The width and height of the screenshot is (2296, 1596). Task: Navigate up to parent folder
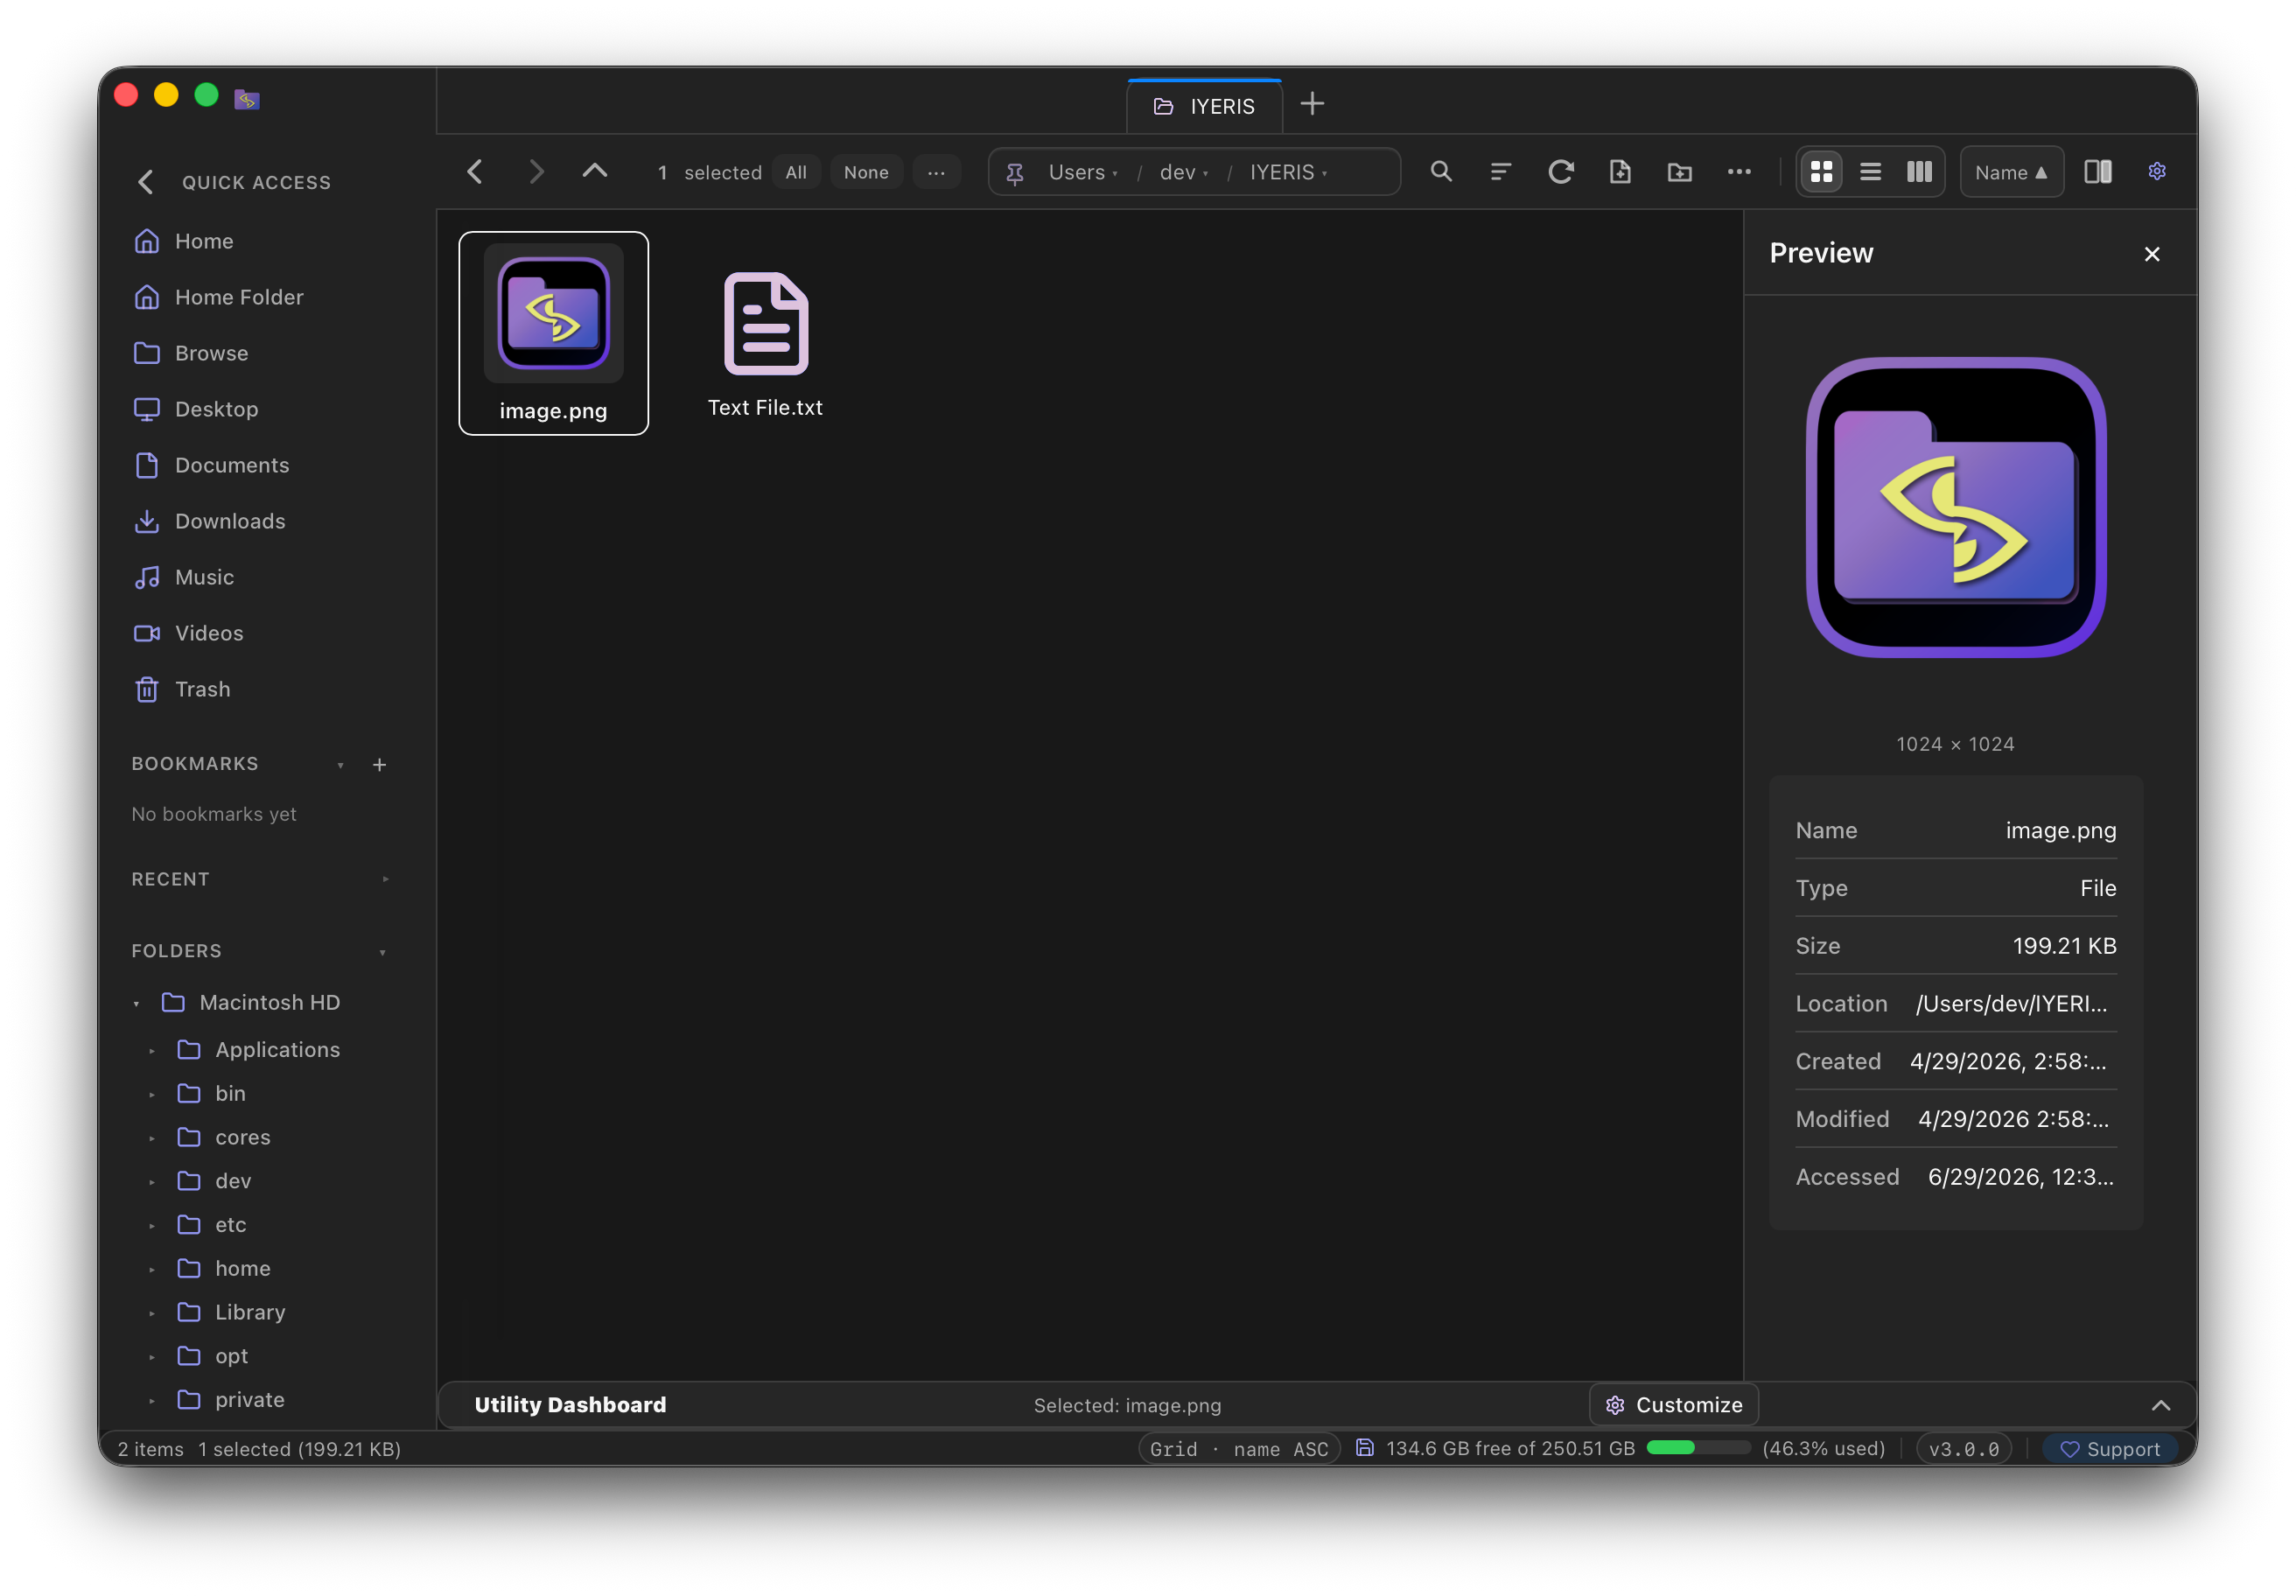pyautogui.click(x=595, y=172)
